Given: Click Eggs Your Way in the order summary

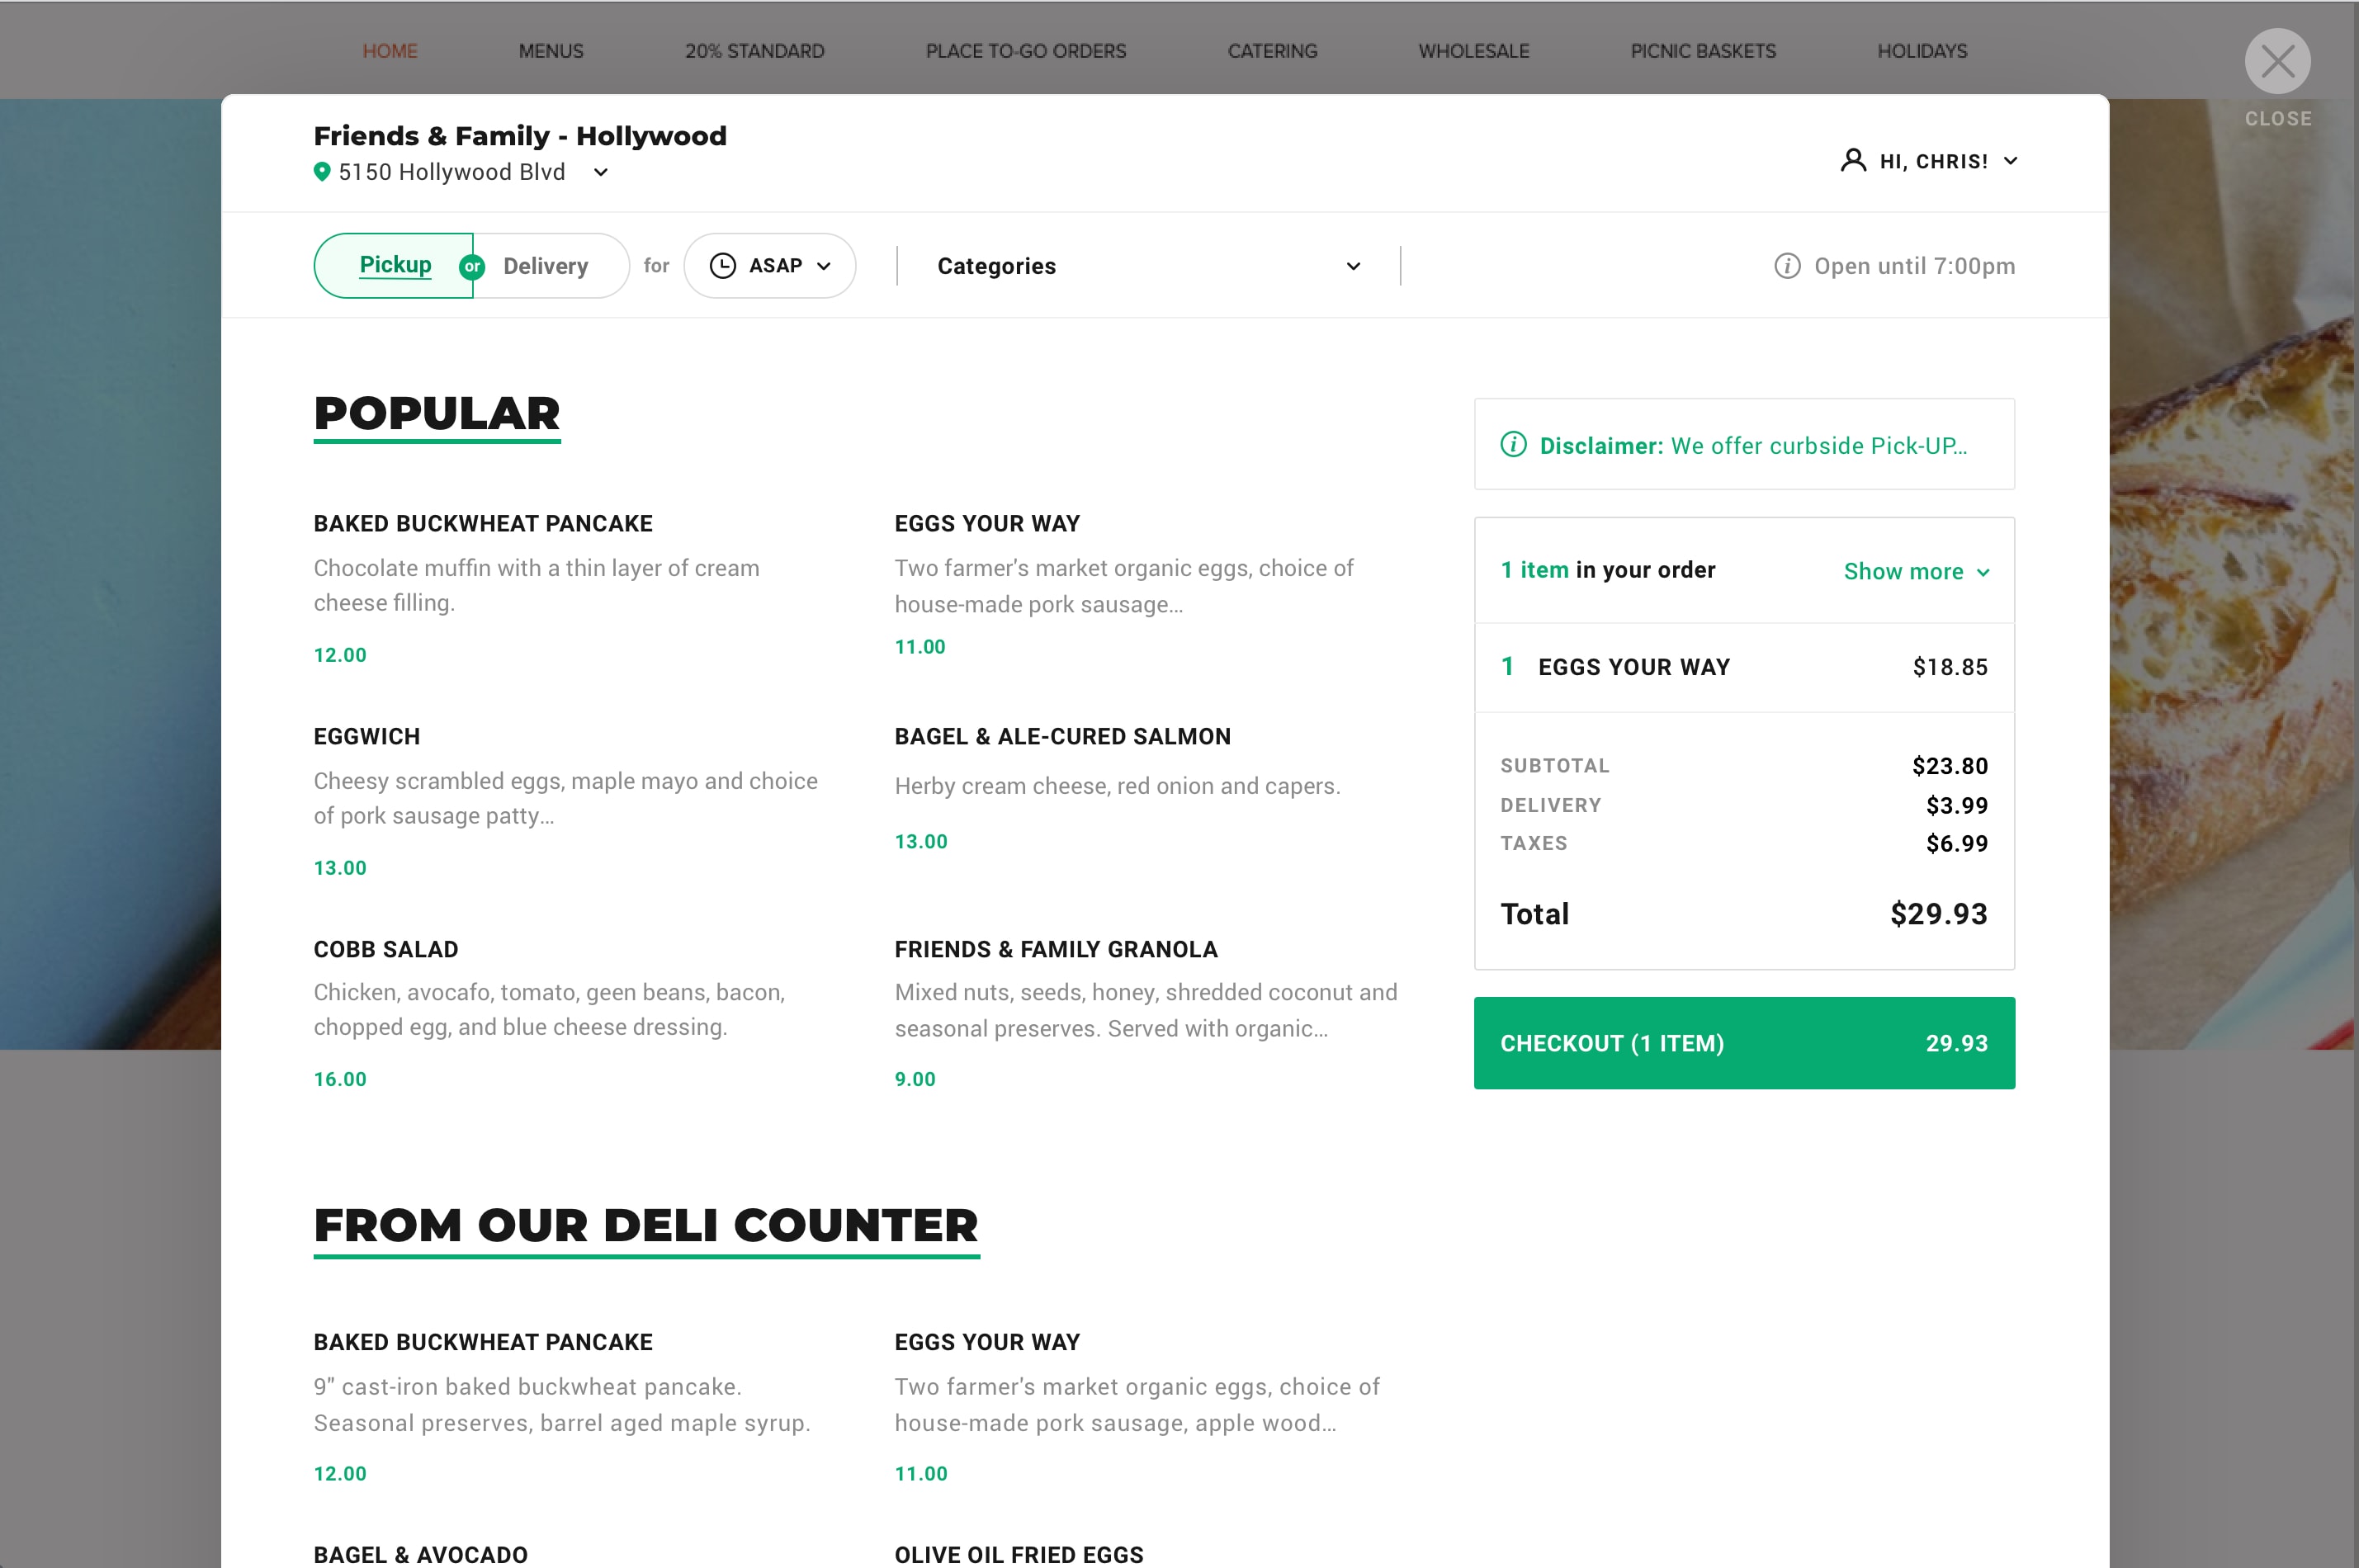Looking at the screenshot, I should pyautogui.click(x=1633, y=667).
